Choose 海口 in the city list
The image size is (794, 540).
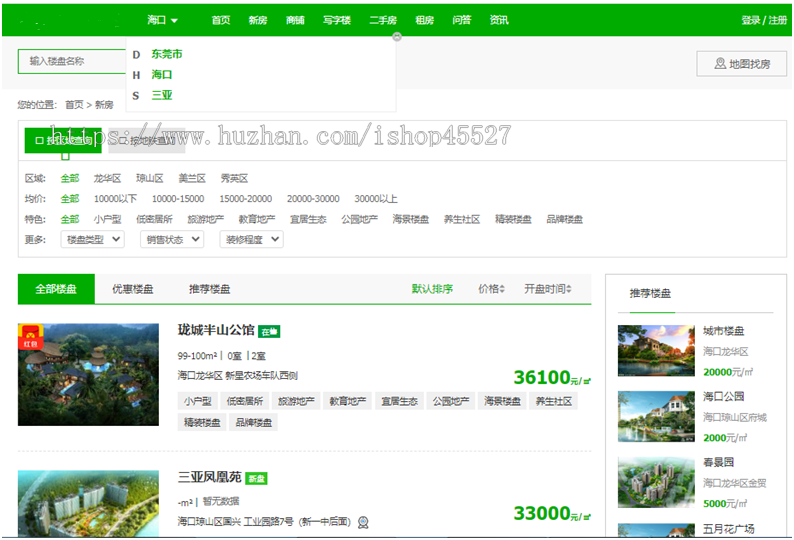pos(162,74)
